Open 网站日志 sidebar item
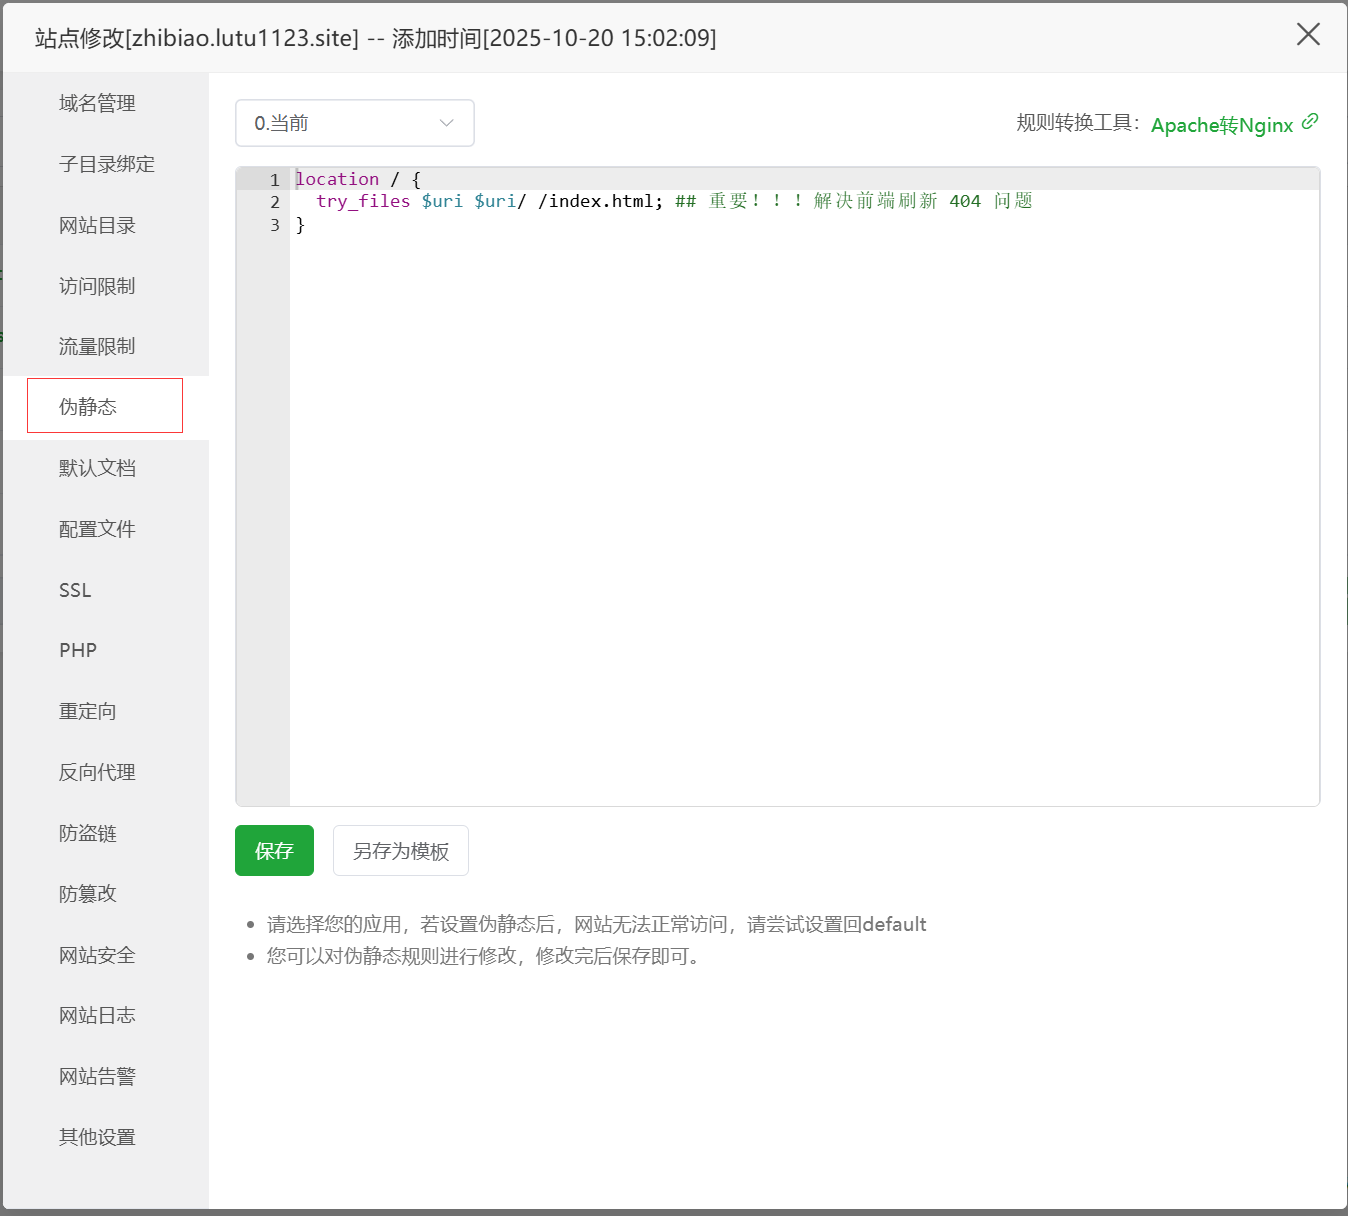Screen dimensions: 1348x1216 point(97,1015)
